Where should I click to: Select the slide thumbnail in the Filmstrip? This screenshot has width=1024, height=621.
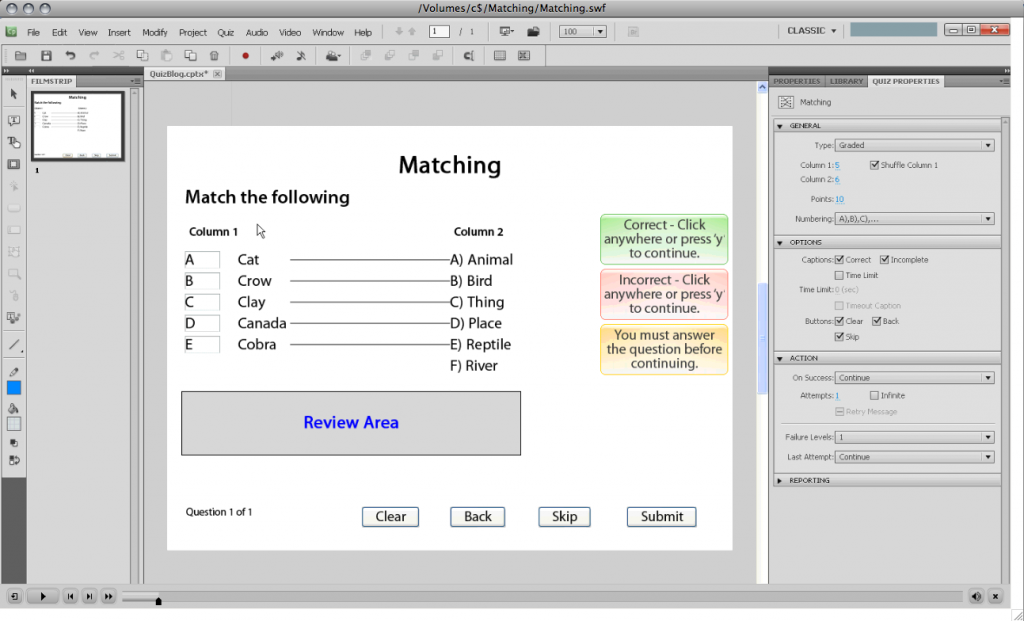coord(75,125)
